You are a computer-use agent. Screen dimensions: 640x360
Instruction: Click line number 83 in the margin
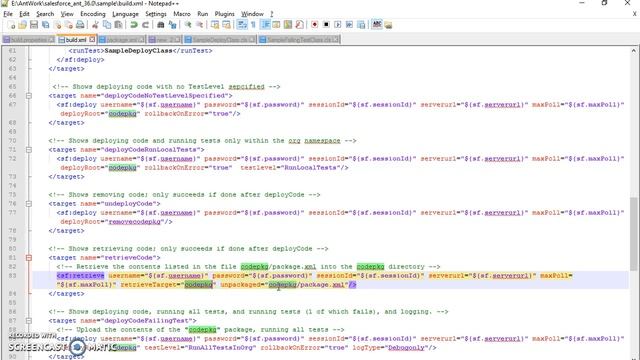coord(12,276)
